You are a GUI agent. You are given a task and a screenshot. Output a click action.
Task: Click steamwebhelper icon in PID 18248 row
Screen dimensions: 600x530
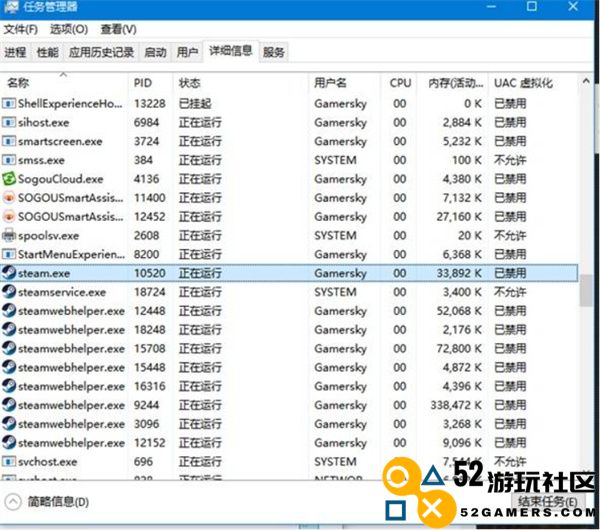tap(9, 329)
